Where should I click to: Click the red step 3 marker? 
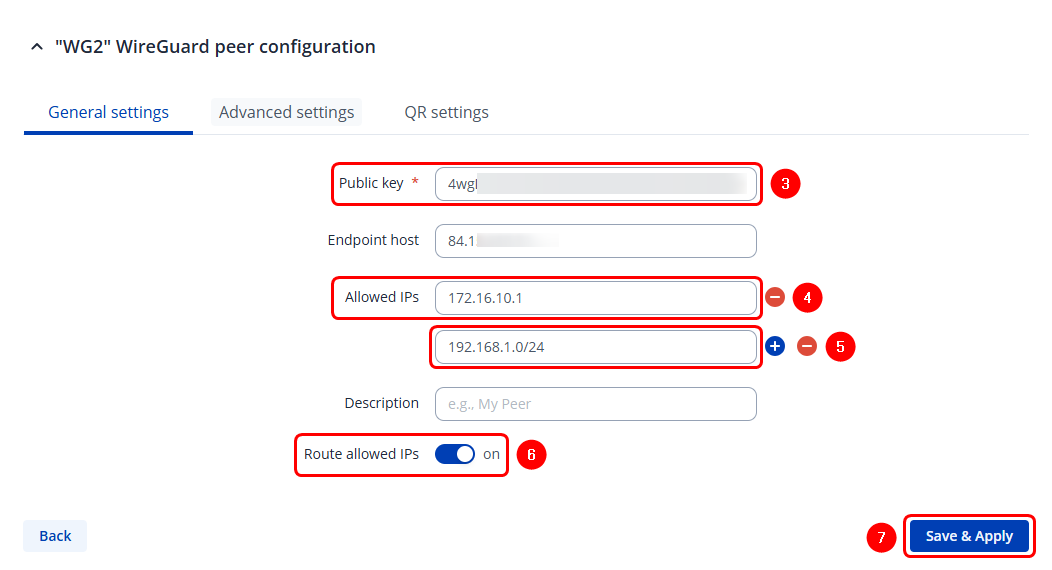pos(786,184)
